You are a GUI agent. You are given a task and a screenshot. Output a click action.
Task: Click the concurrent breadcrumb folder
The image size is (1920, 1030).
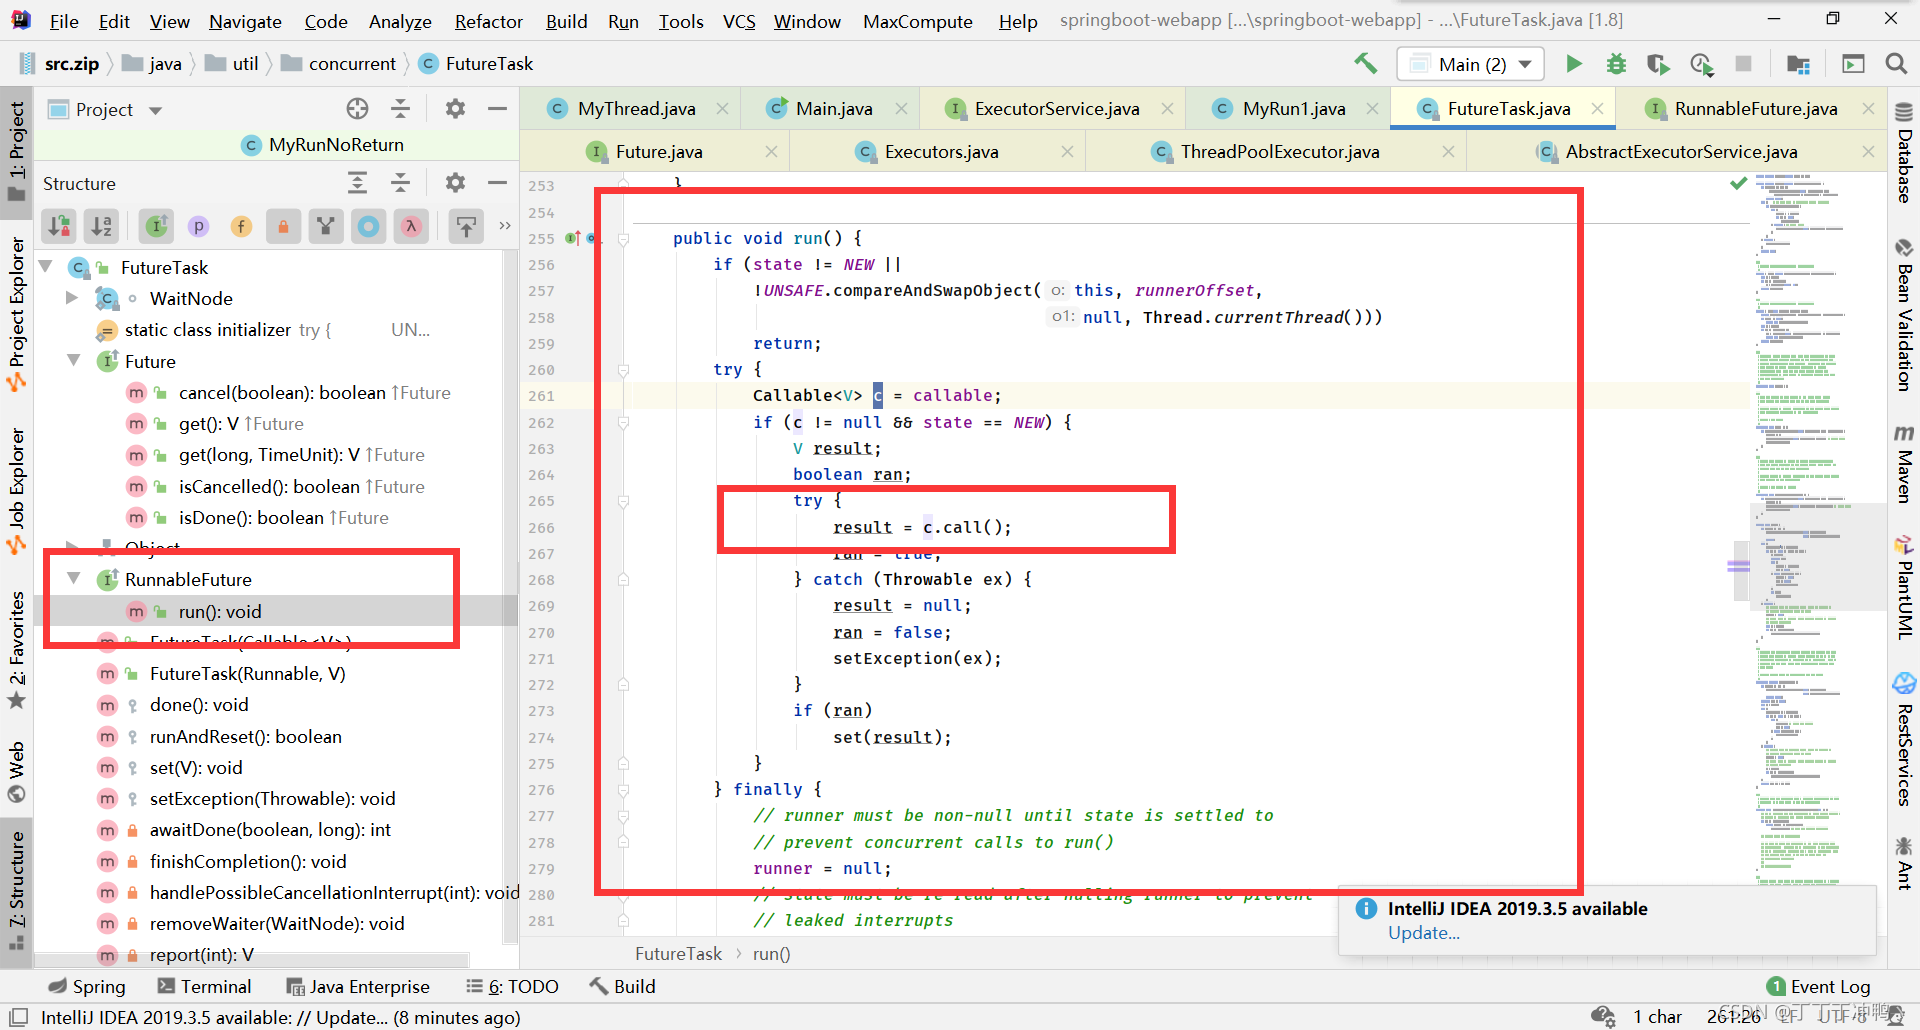(x=339, y=64)
